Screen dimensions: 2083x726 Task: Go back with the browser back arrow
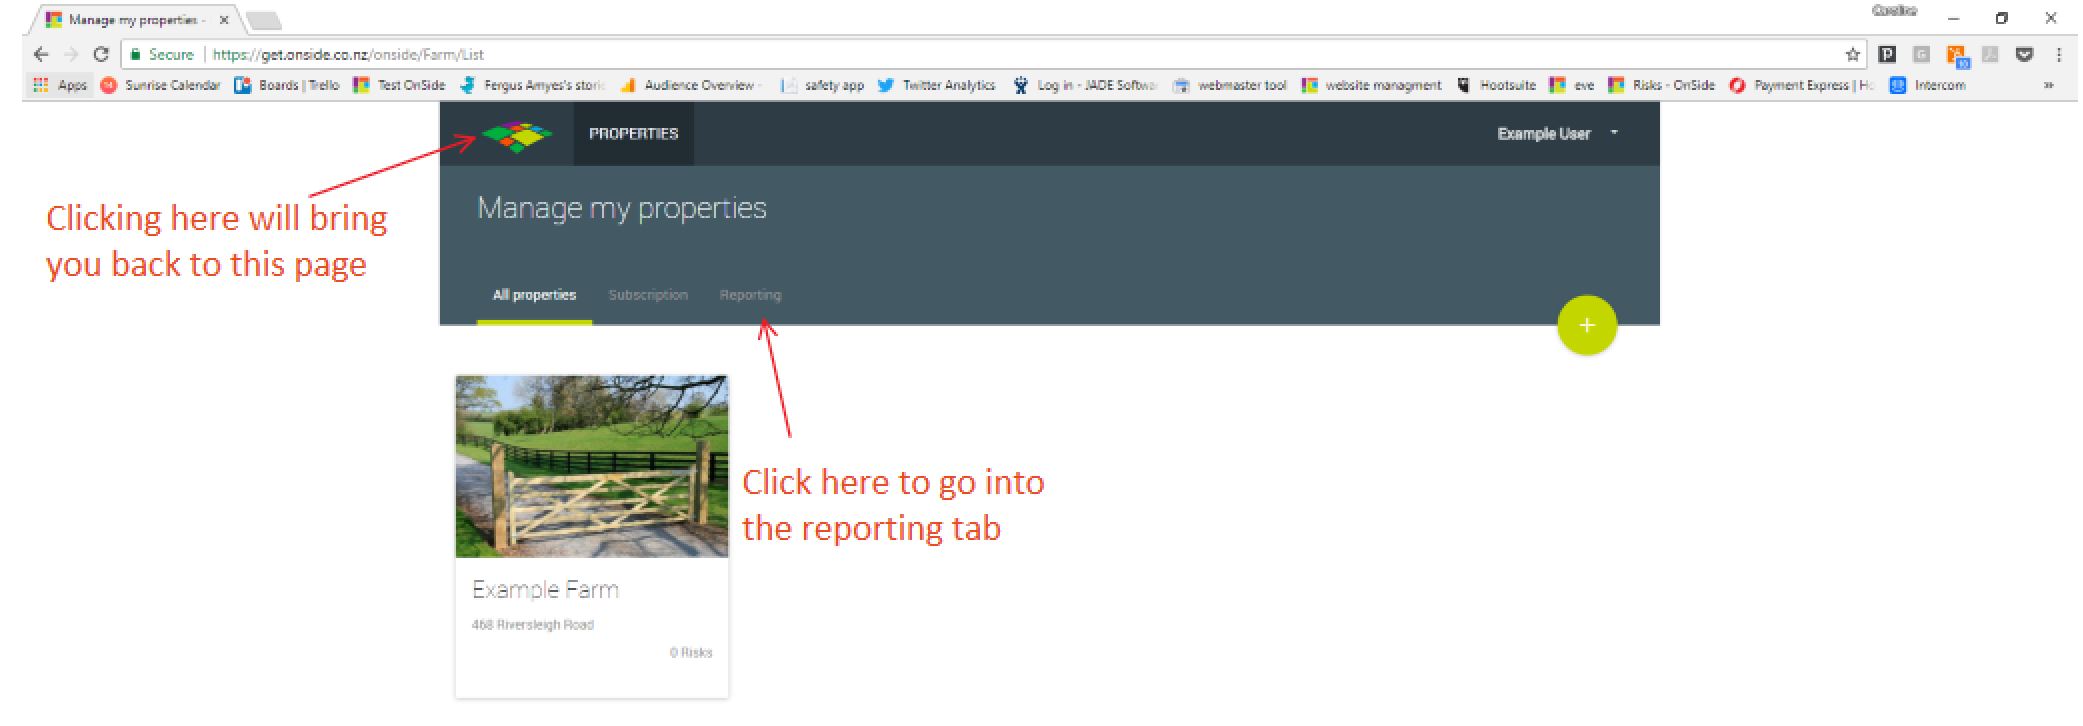(41, 55)
